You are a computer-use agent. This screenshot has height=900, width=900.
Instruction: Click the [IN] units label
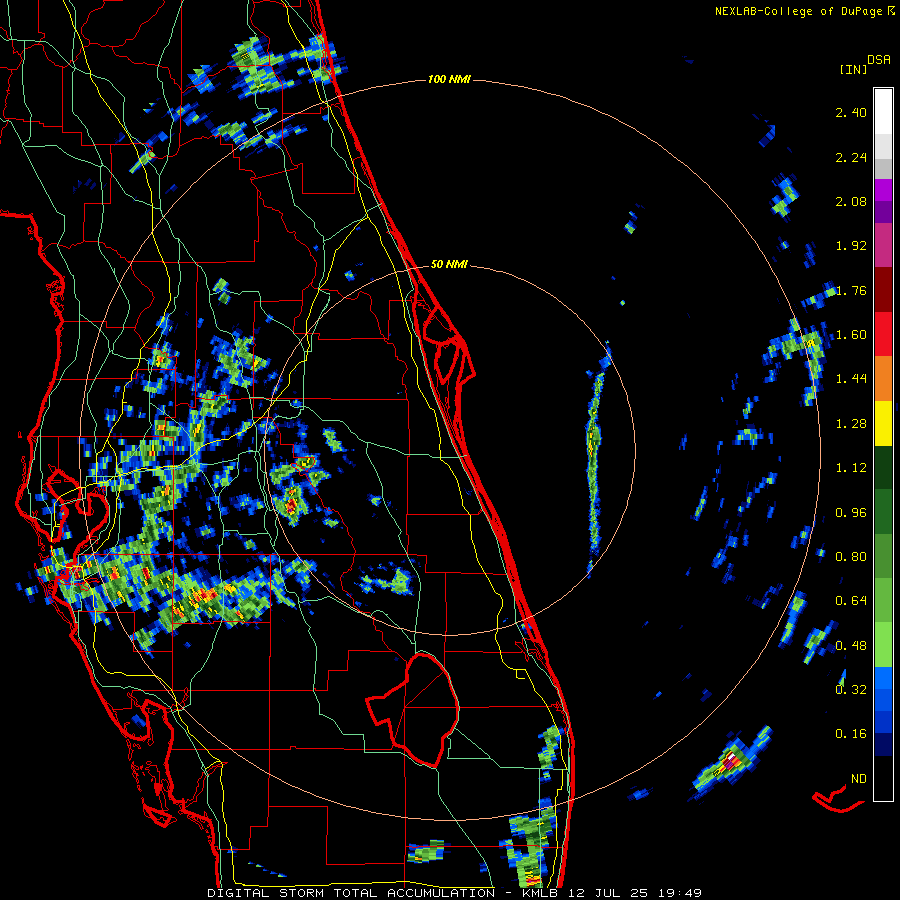click(854, 69)
